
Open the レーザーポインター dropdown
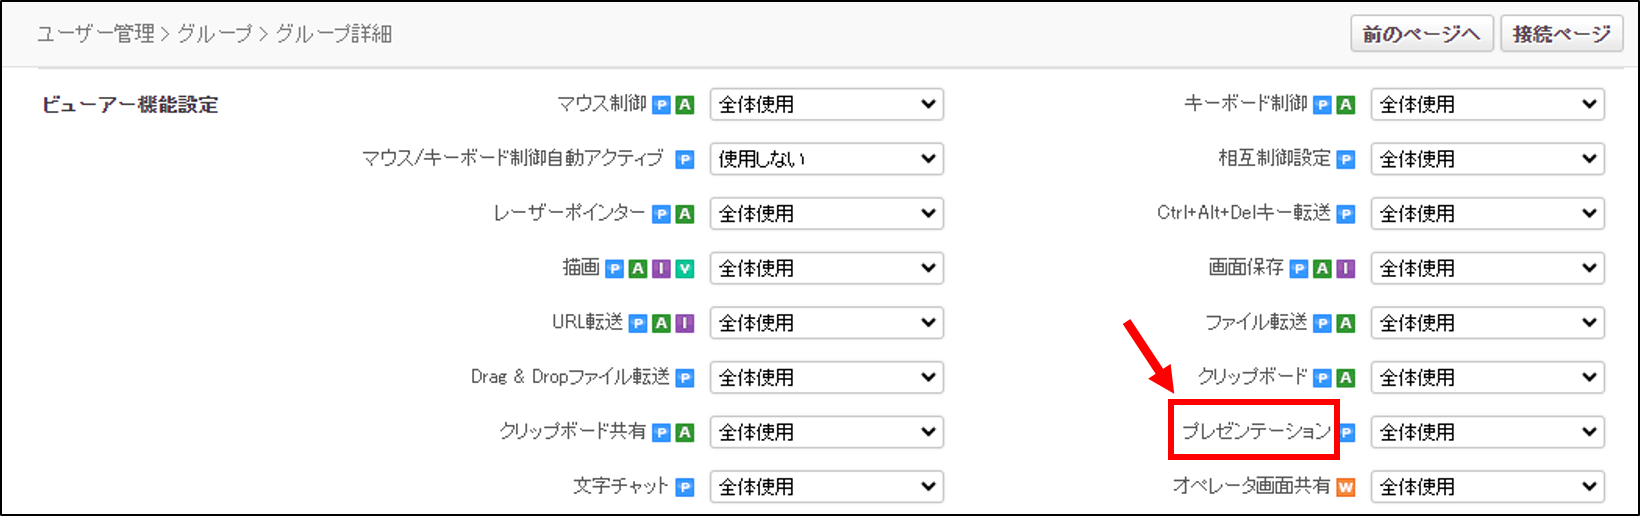pos(827,213)
